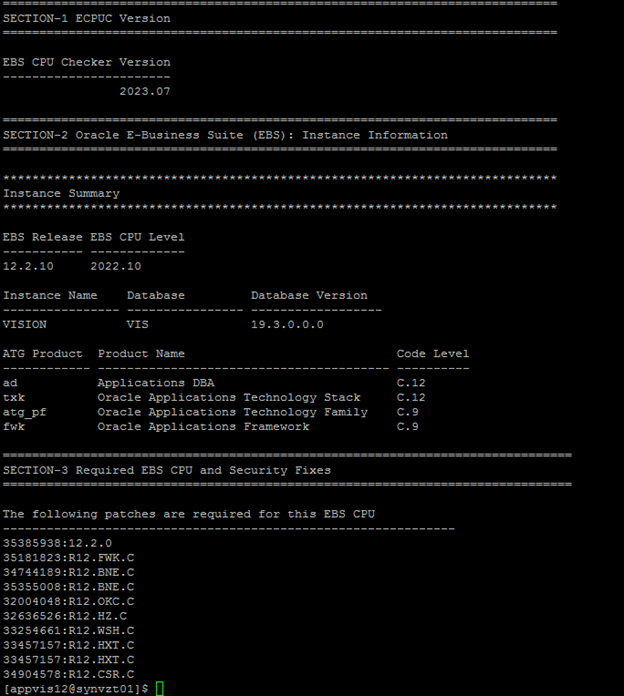The height and width of the screenshot is (696, 624).
Task: Click the SECTION-1 ECPUC Version heading
Action: (87, 19)
